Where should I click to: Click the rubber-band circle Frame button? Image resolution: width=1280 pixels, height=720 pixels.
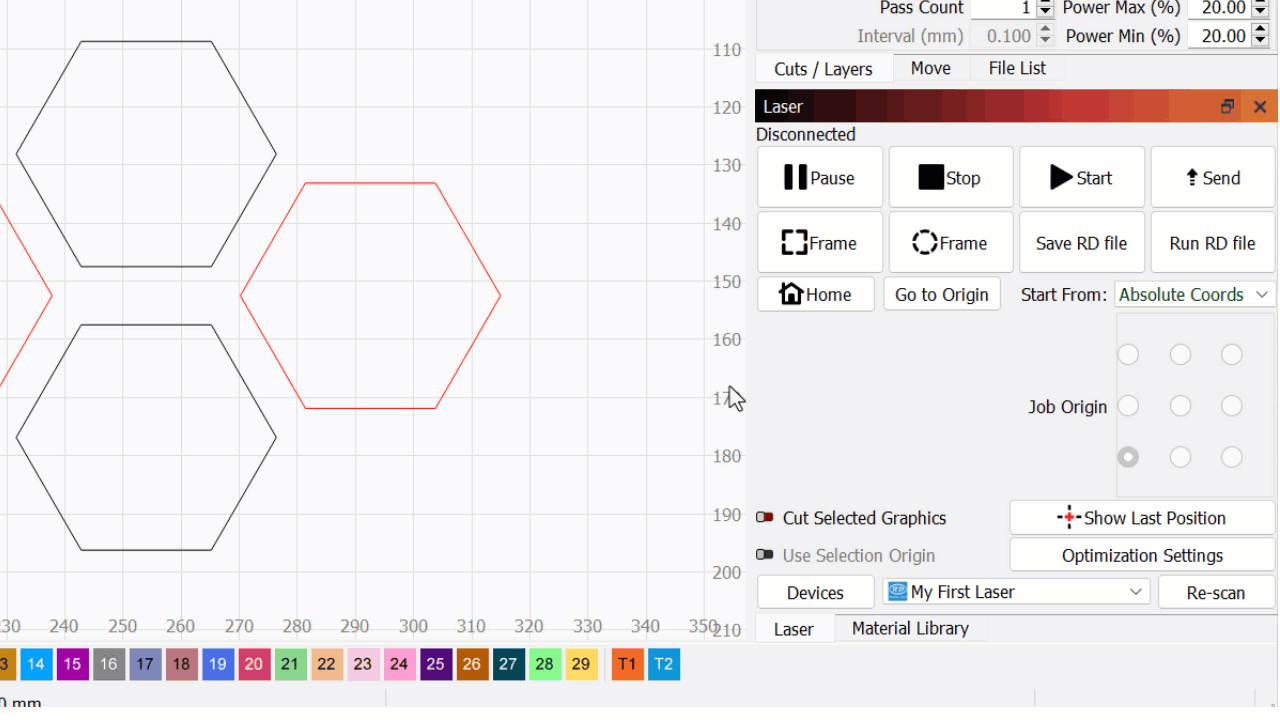click(x=950, y=243)
